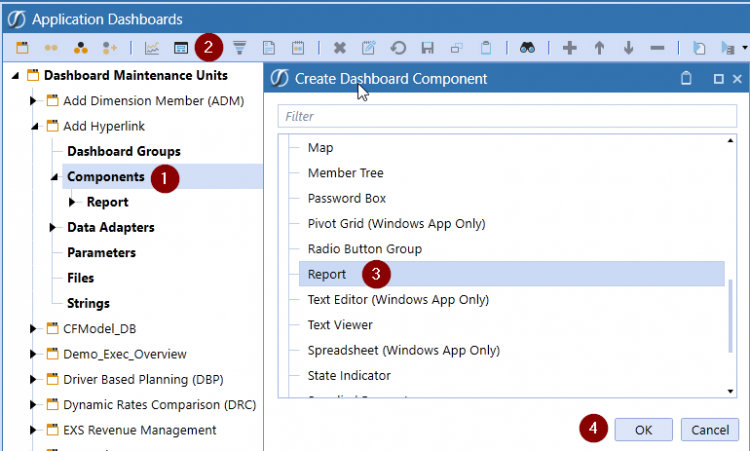
Task: Collapse the Add Hyperlink tree node
Action: 34,127
